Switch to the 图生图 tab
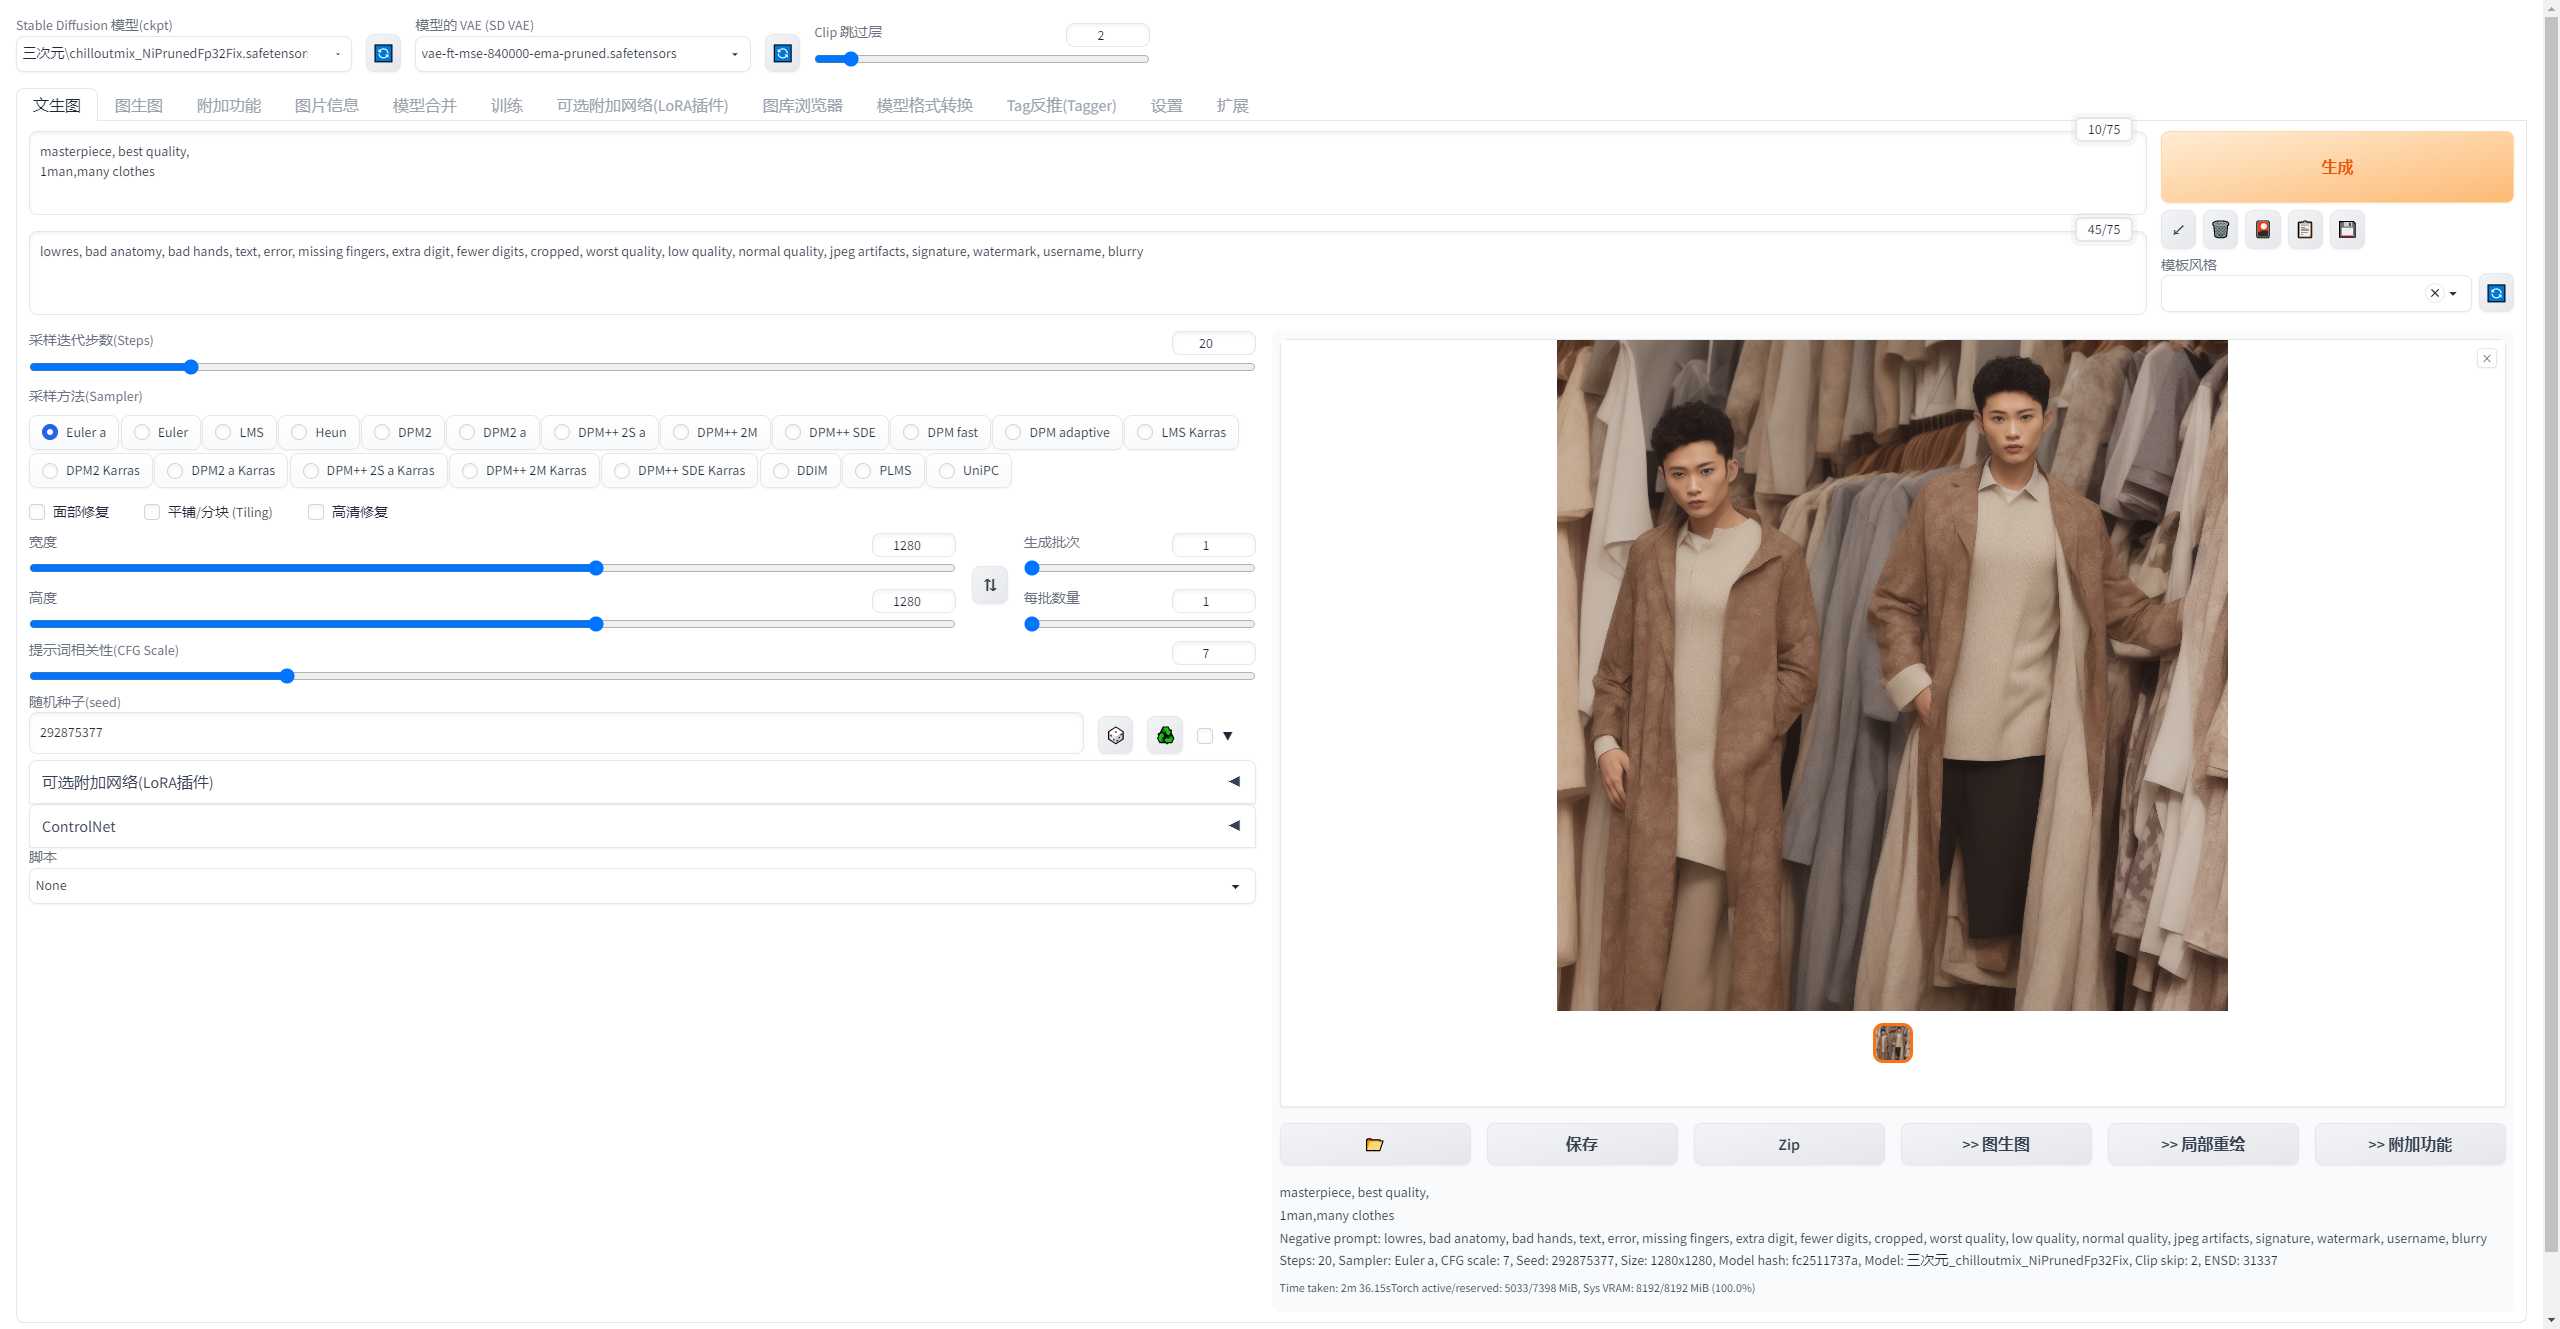 point(138,105)
